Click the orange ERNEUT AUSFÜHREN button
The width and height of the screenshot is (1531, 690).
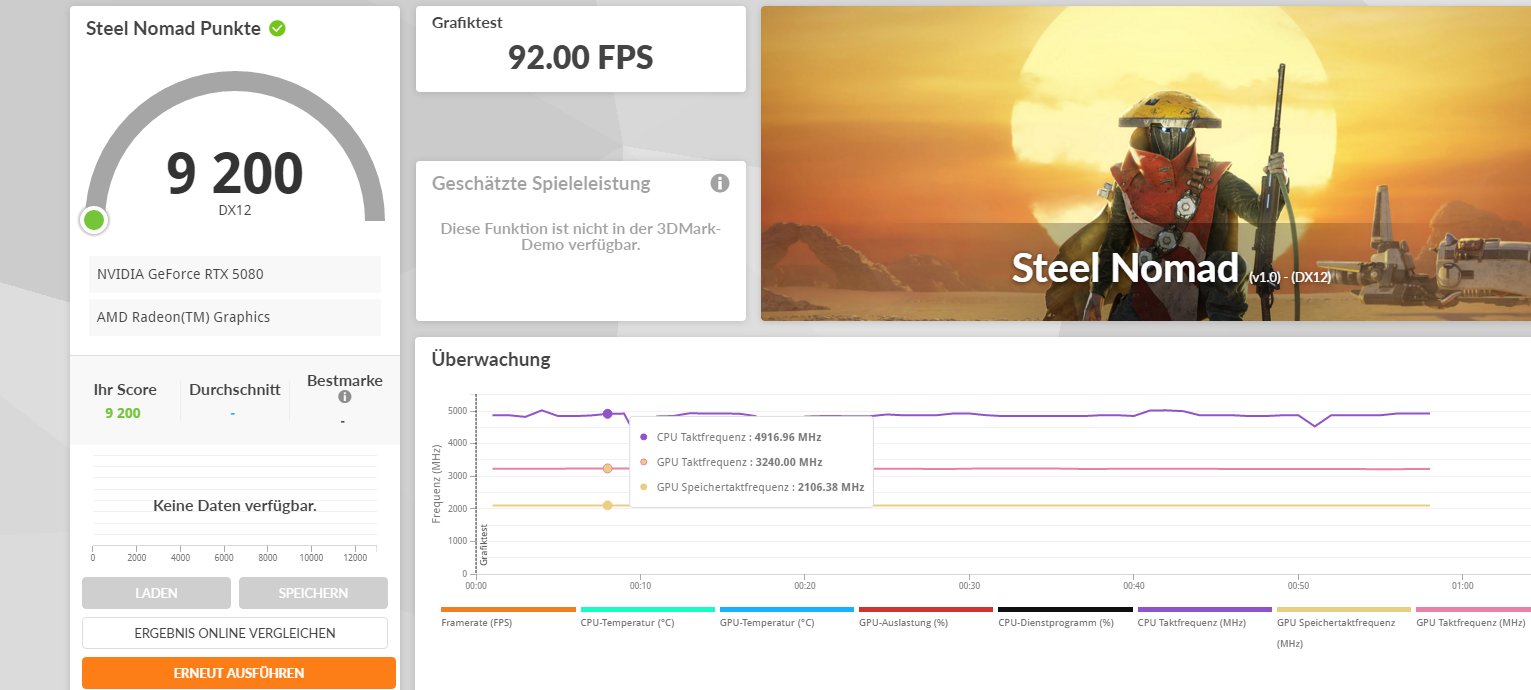pyautogui.click(x=239, y=673)
